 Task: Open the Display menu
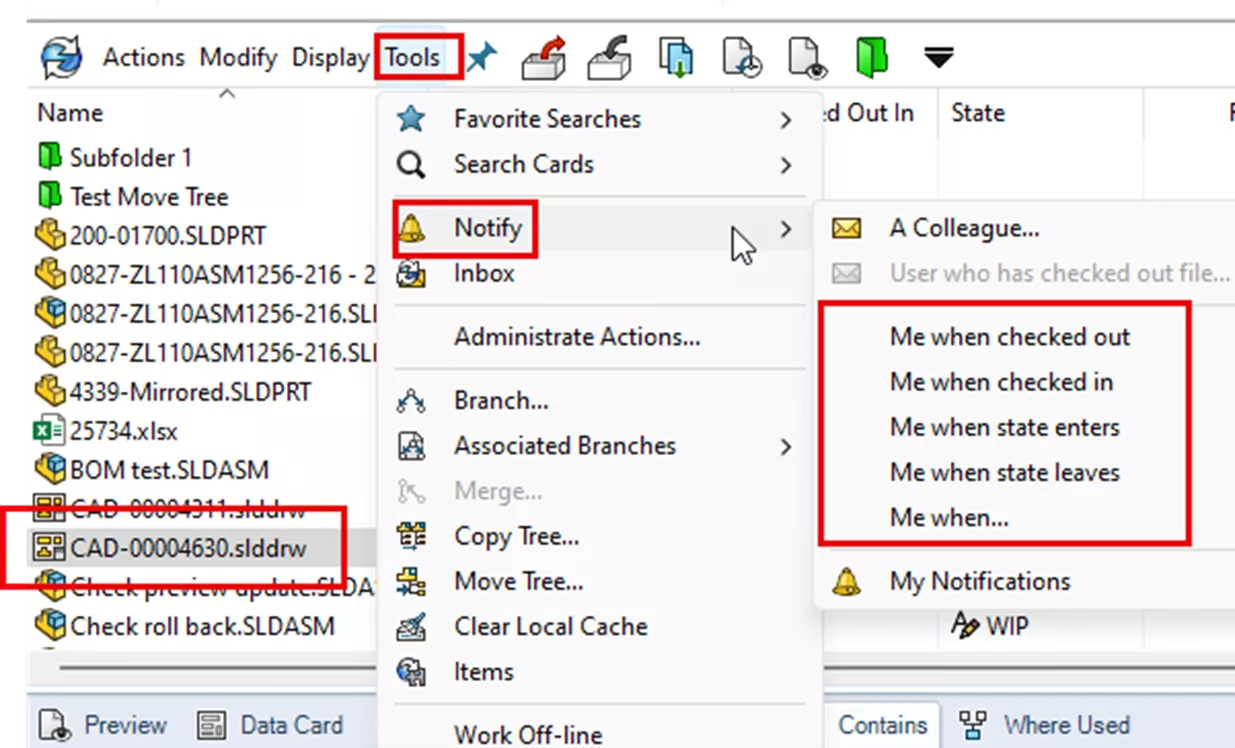click(330, 58)
